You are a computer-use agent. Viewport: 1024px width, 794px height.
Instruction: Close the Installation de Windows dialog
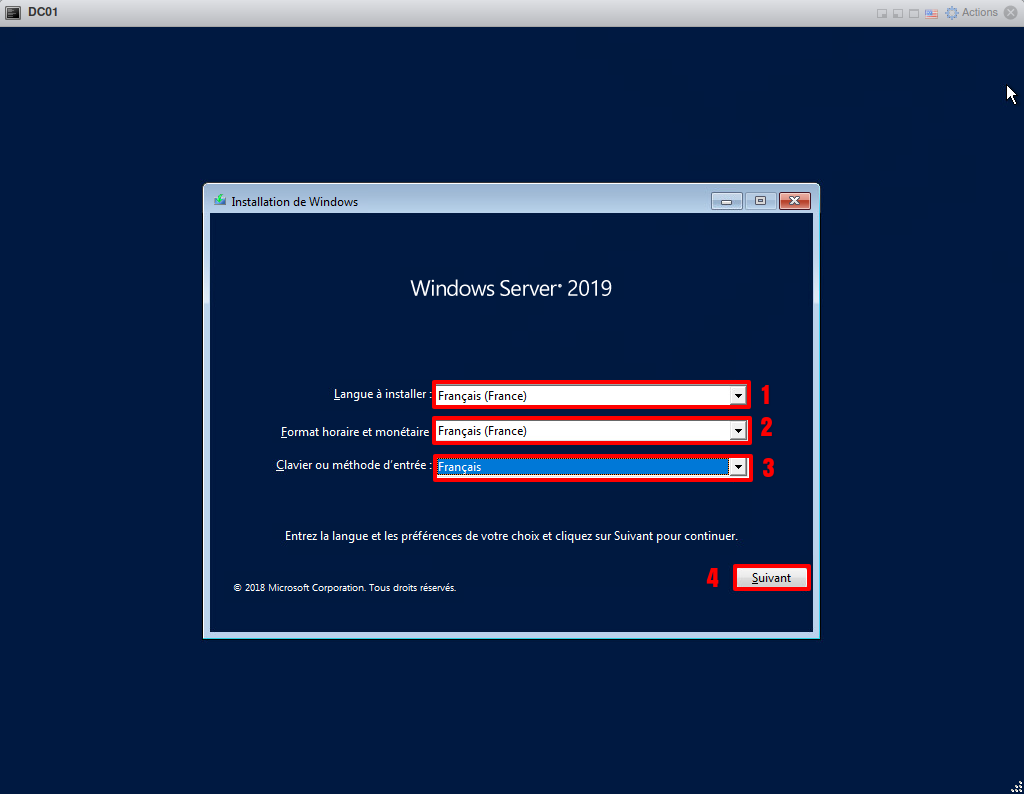pyautogui.click(x=794, y=201)
